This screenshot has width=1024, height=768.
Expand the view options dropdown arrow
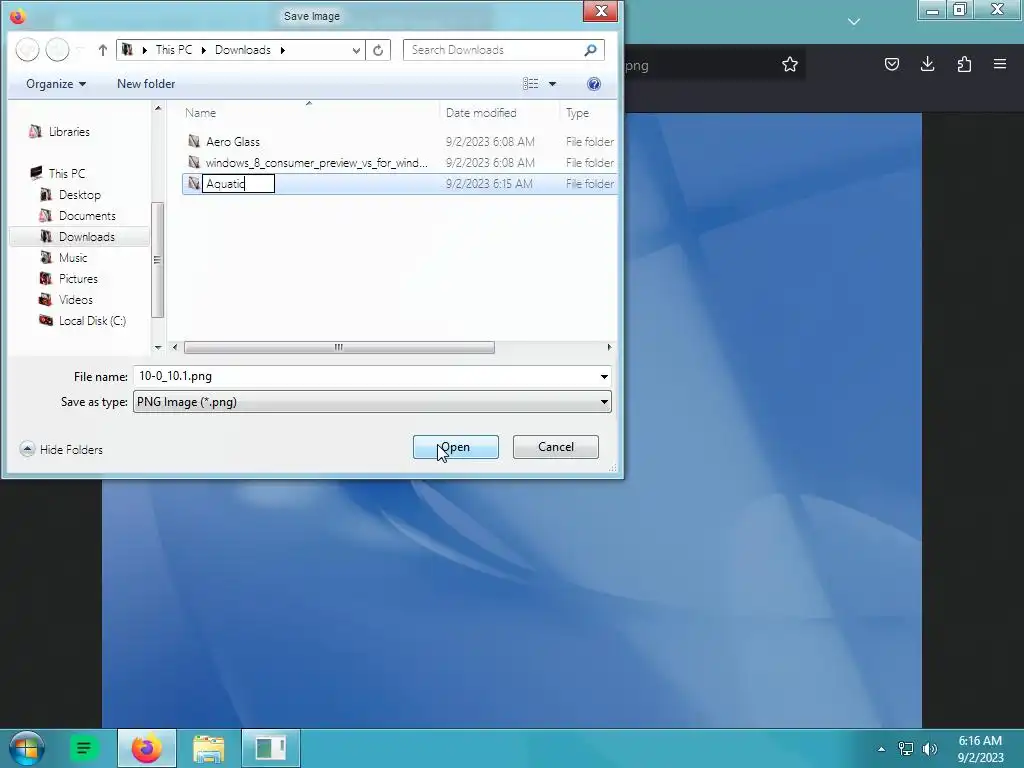552,84
